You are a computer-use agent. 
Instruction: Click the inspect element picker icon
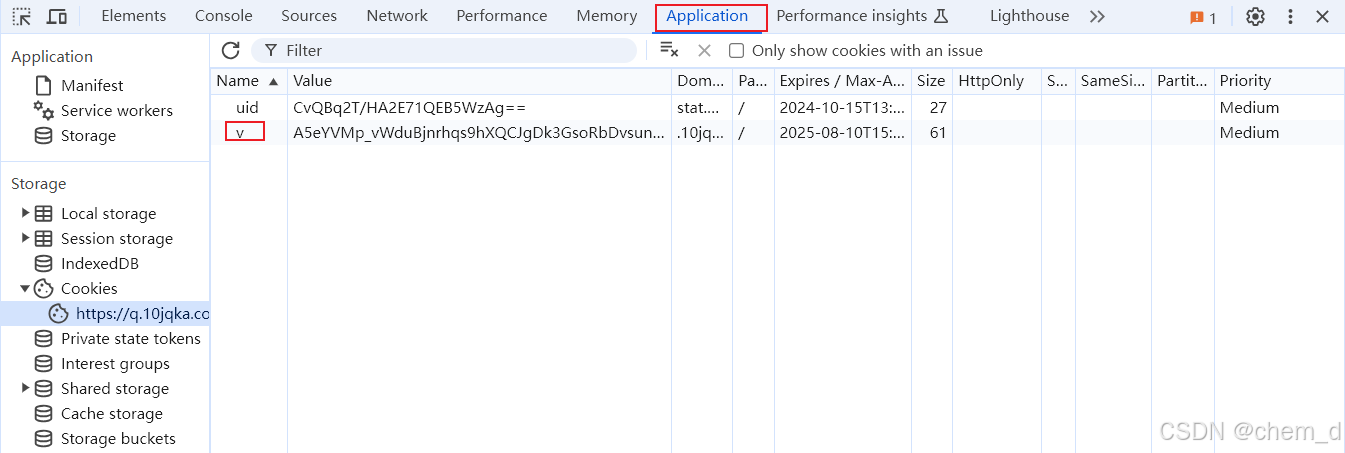tap(21, 17)
